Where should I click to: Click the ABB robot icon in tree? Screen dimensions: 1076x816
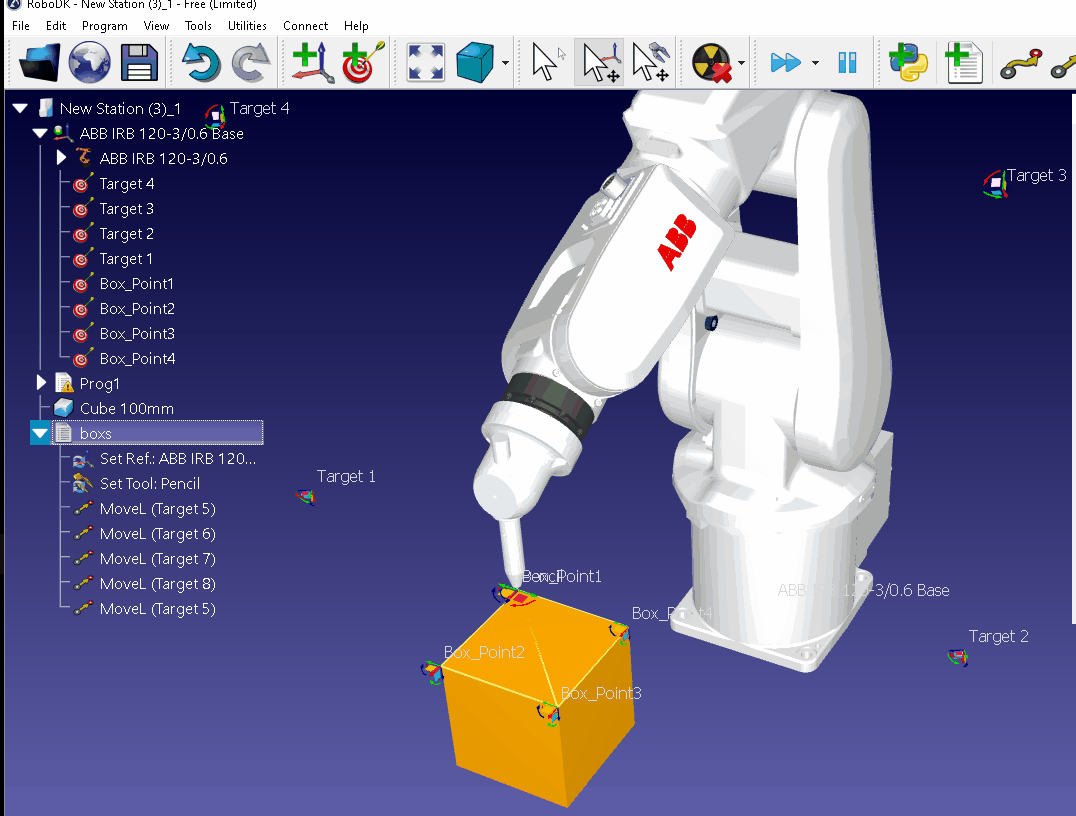tap(84, 157)
